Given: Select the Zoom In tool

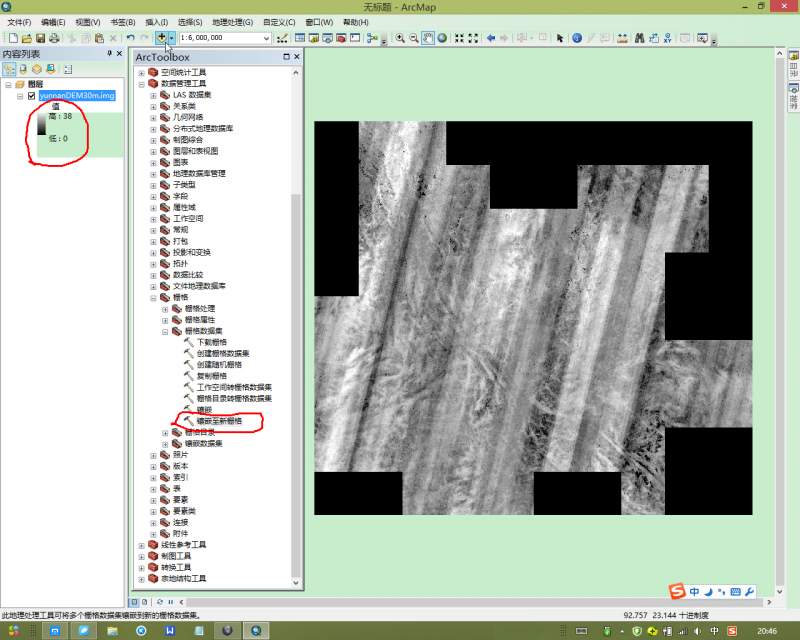Looking at the screenshot, I should (x=400, y=38).
